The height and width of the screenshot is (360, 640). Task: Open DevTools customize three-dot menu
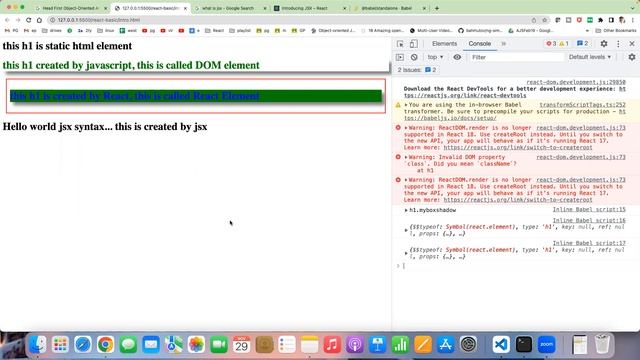(618, 44)
